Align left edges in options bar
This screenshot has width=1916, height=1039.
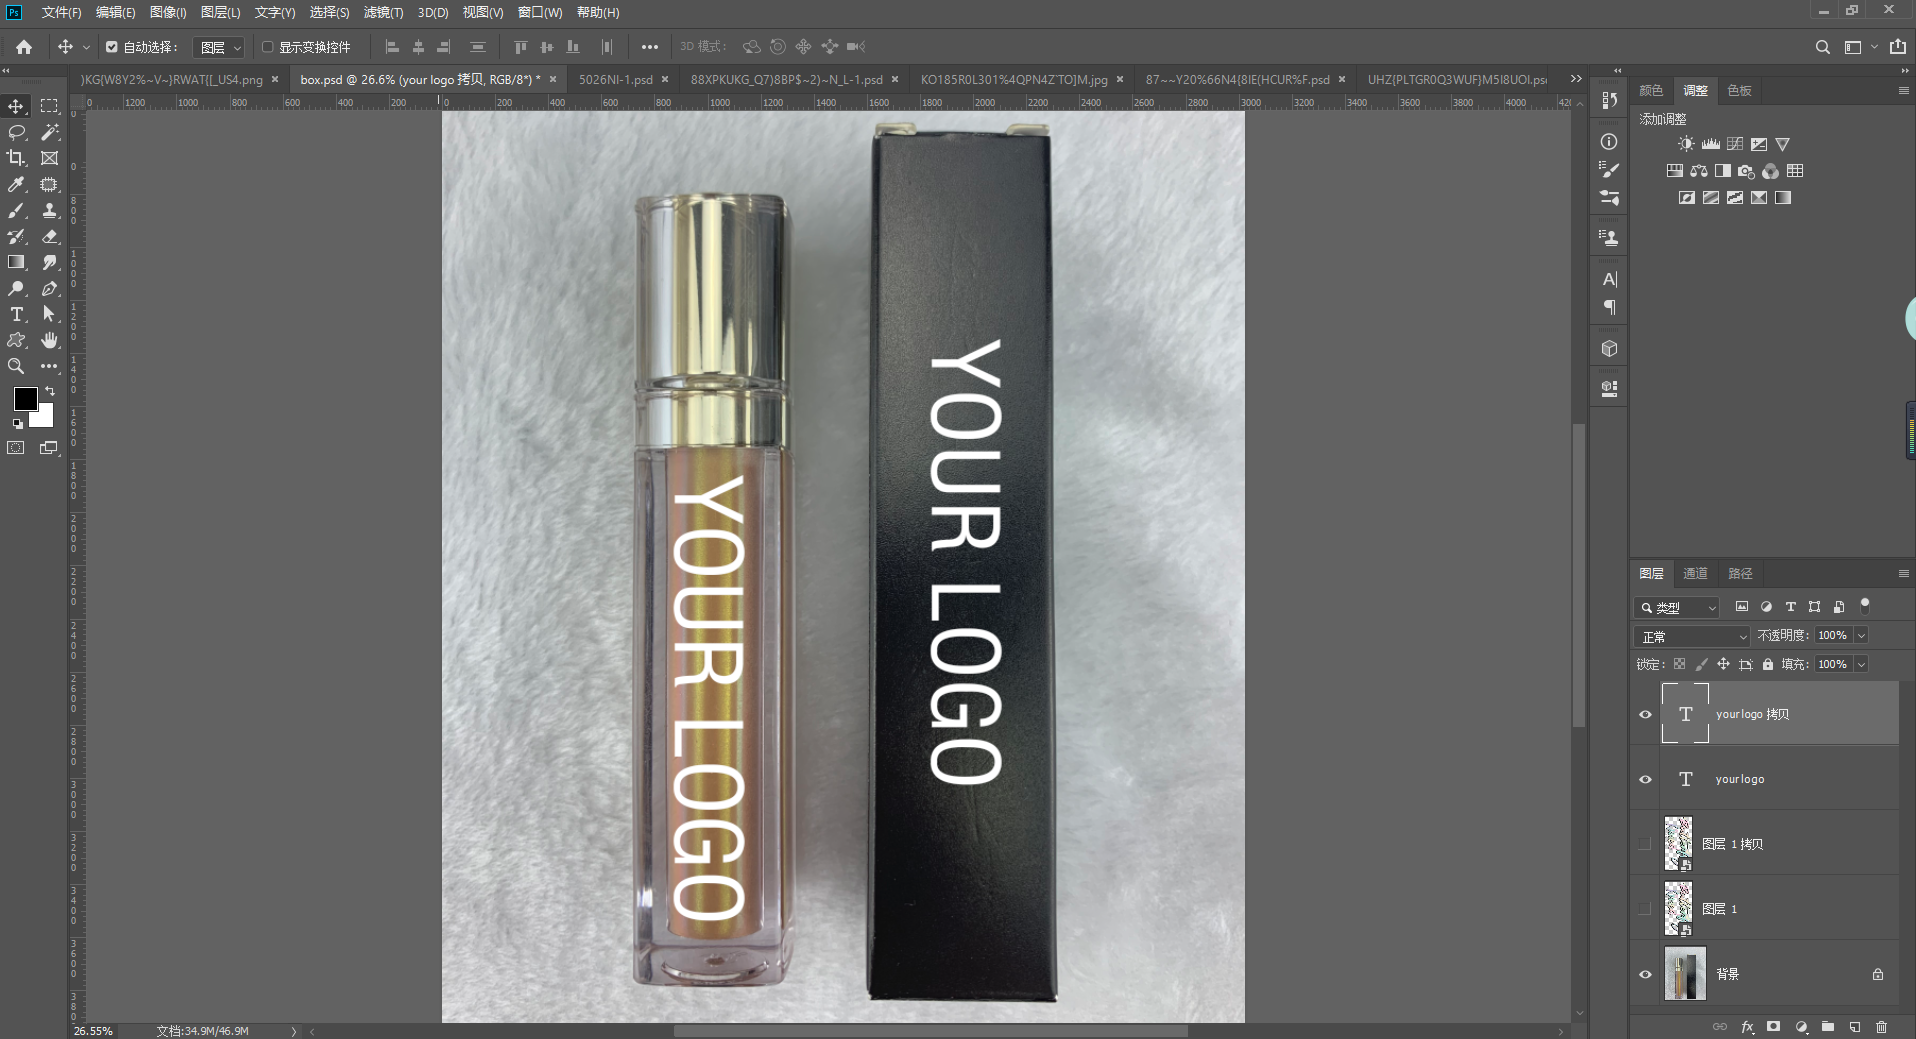[x=392, y=47]
